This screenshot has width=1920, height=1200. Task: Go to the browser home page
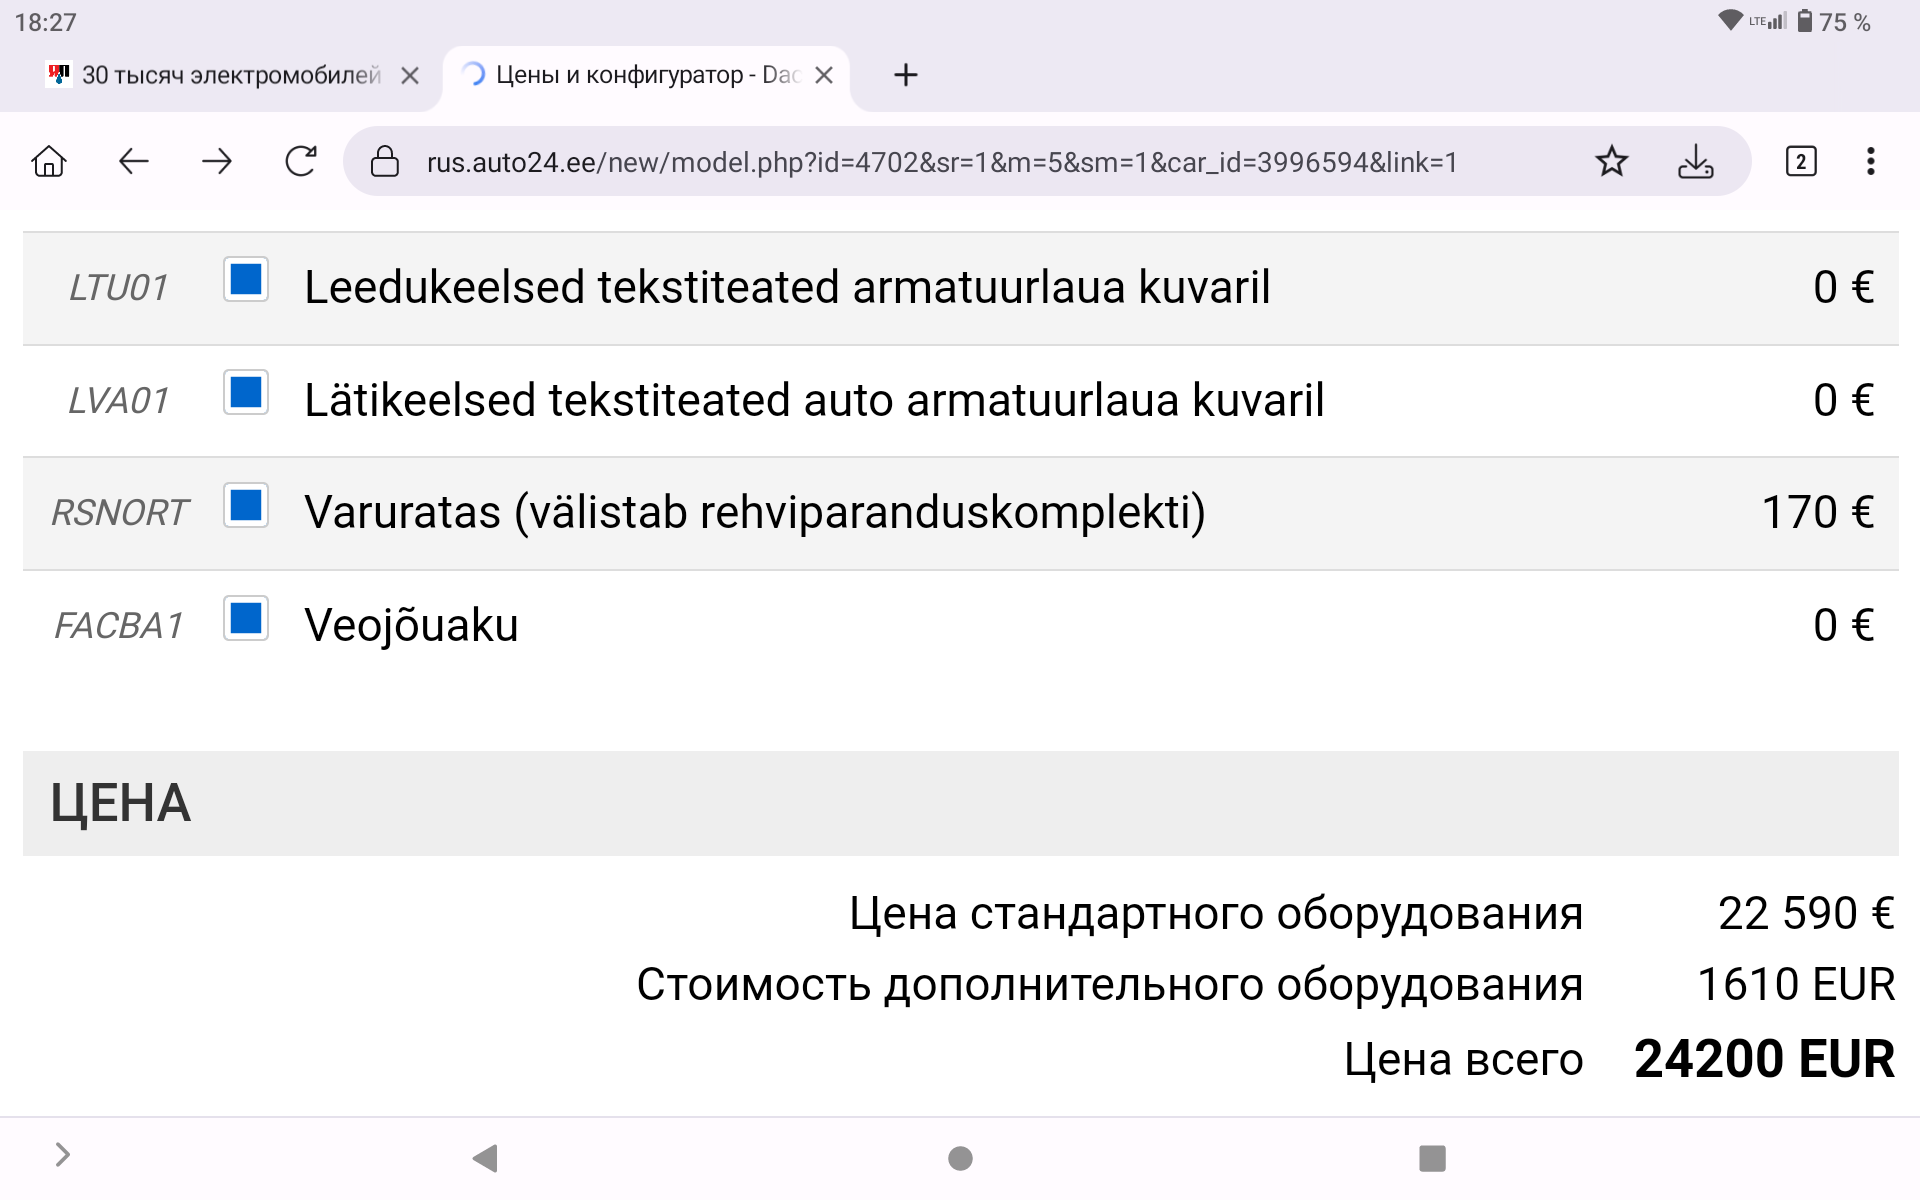tap(49, 161)
